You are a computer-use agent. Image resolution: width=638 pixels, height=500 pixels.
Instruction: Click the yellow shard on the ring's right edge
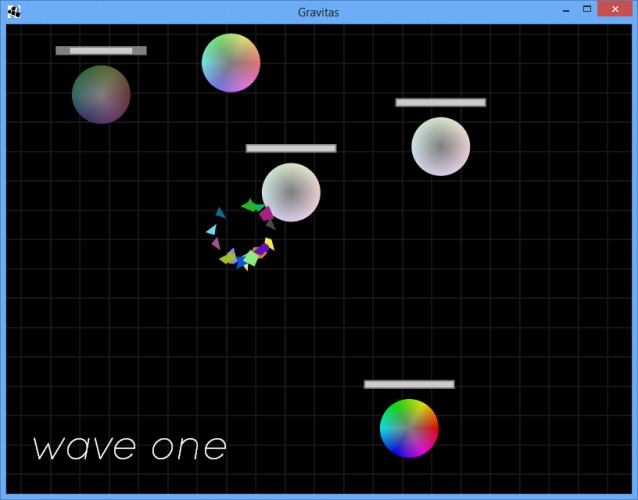270,243
